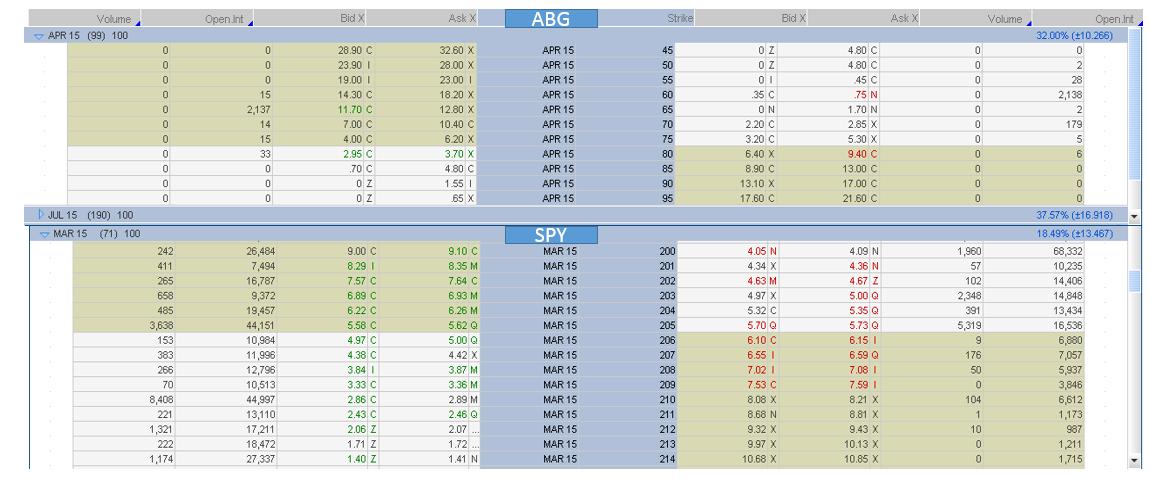Screen dimensions: 1150x483
Task: Click SPY put volume 1,960
Action: tap(970, 251)
